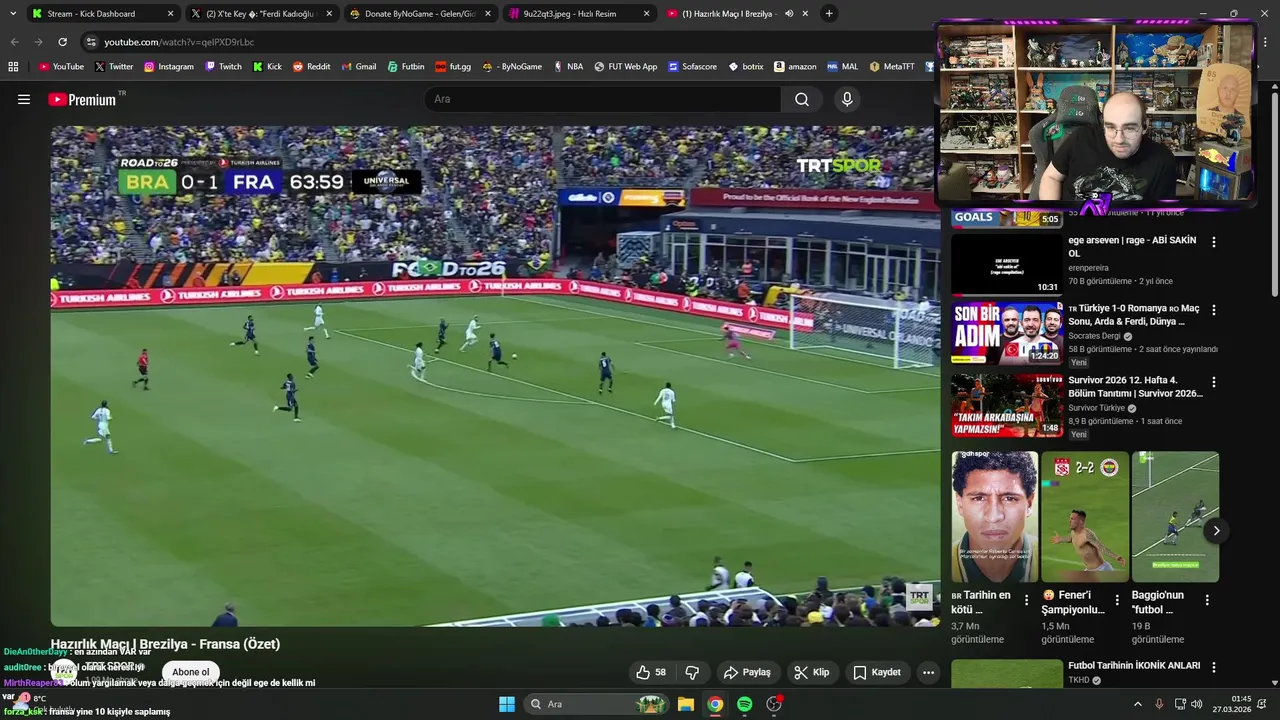
Task: Mute the YouTube tab speaker icon
Action: point(789,14)
